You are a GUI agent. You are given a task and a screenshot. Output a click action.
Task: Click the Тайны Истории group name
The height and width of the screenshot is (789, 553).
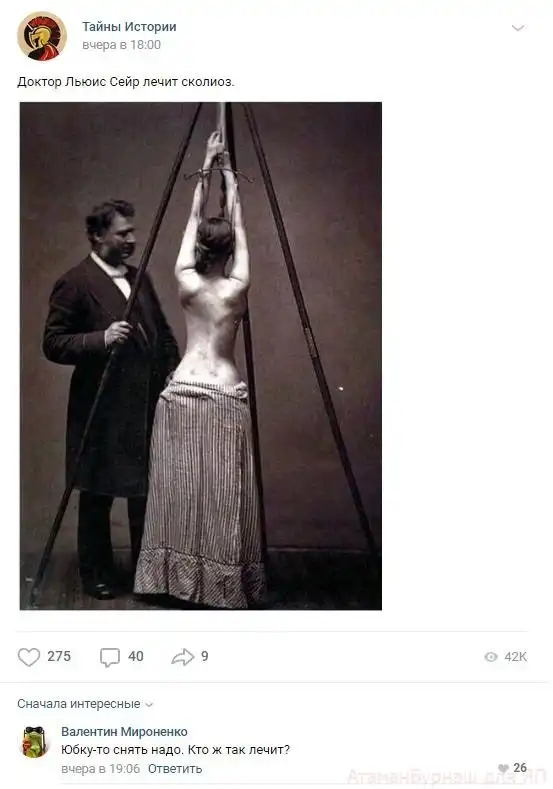tap(129, 27)
